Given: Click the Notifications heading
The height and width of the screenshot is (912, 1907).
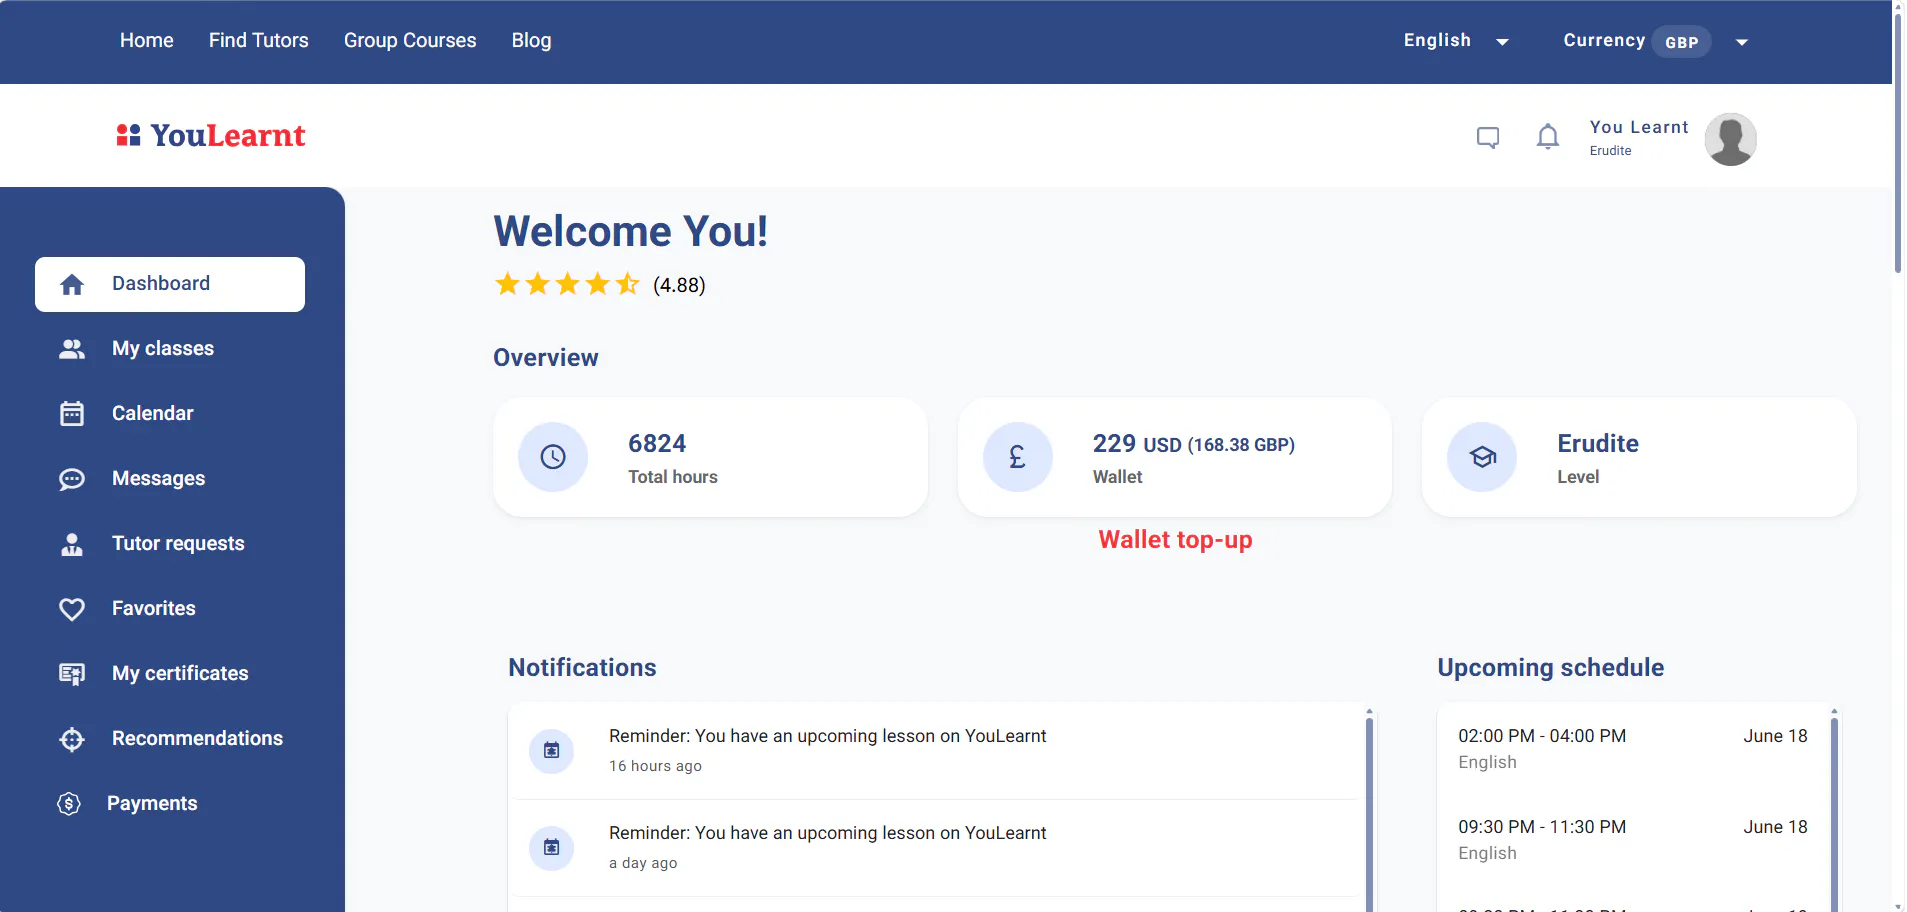Looking at the screenshot, I should (x=582, y=668).
